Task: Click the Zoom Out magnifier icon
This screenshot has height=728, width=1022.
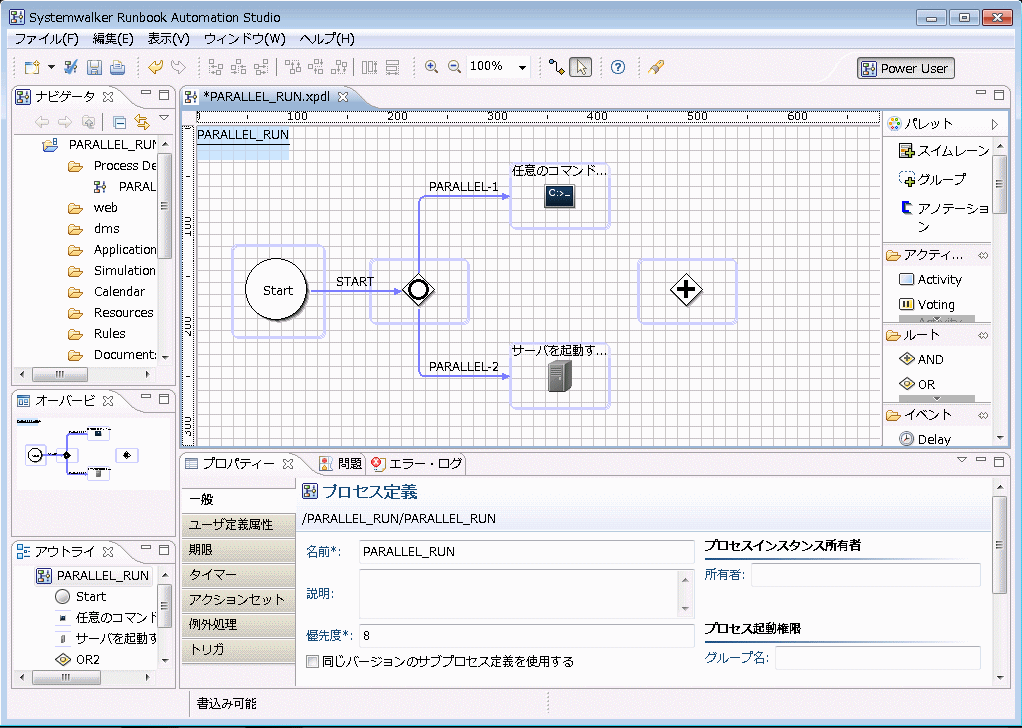Action: (454, 67)
